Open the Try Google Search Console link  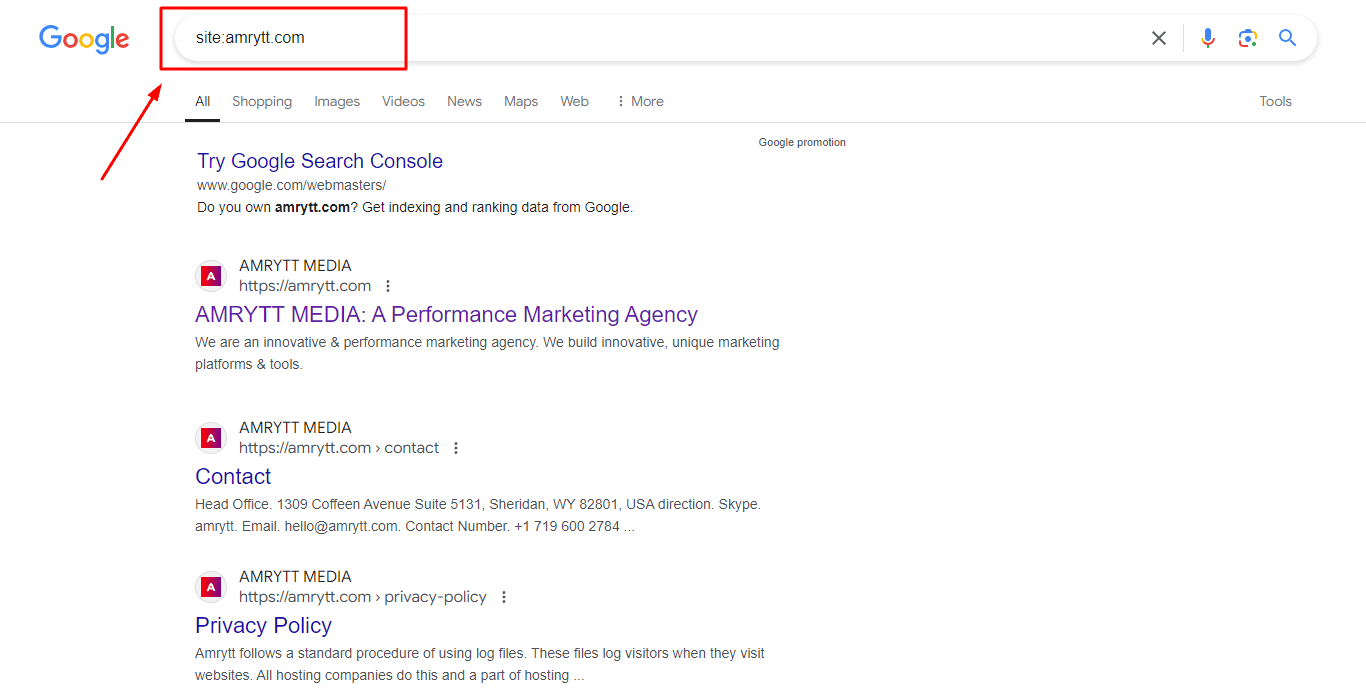[320, 161]
